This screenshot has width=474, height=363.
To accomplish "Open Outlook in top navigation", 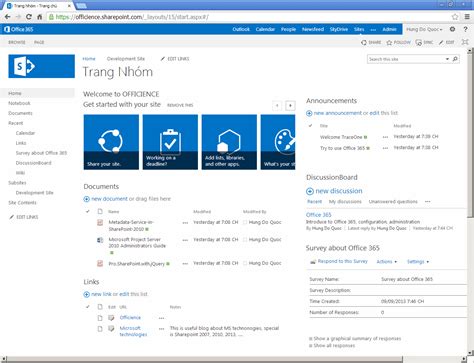I will (241, 29).
